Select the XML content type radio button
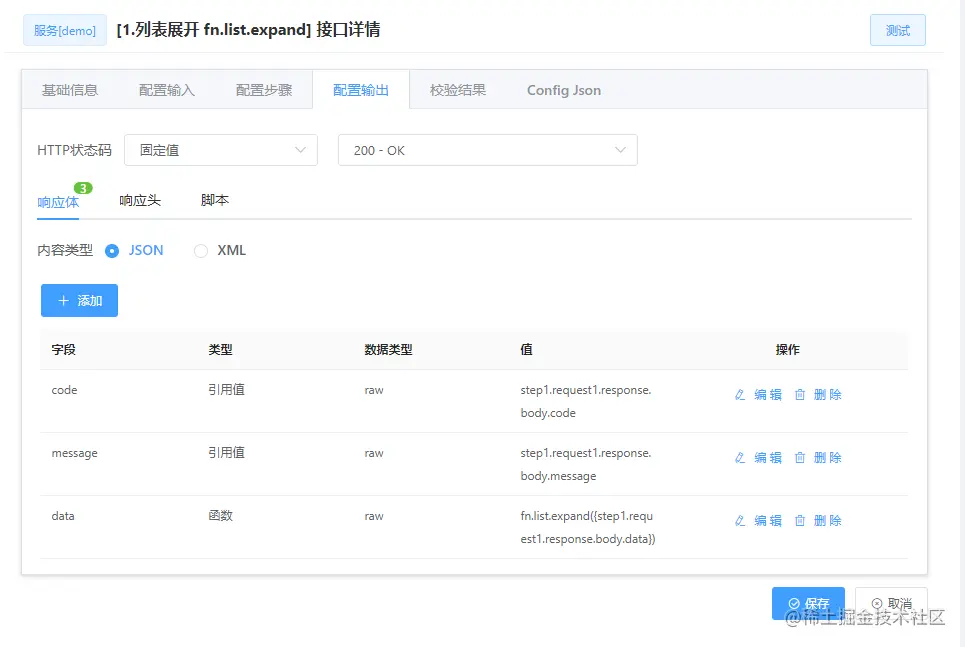This screenshot has width=965, height=647. tap(200, 250)
